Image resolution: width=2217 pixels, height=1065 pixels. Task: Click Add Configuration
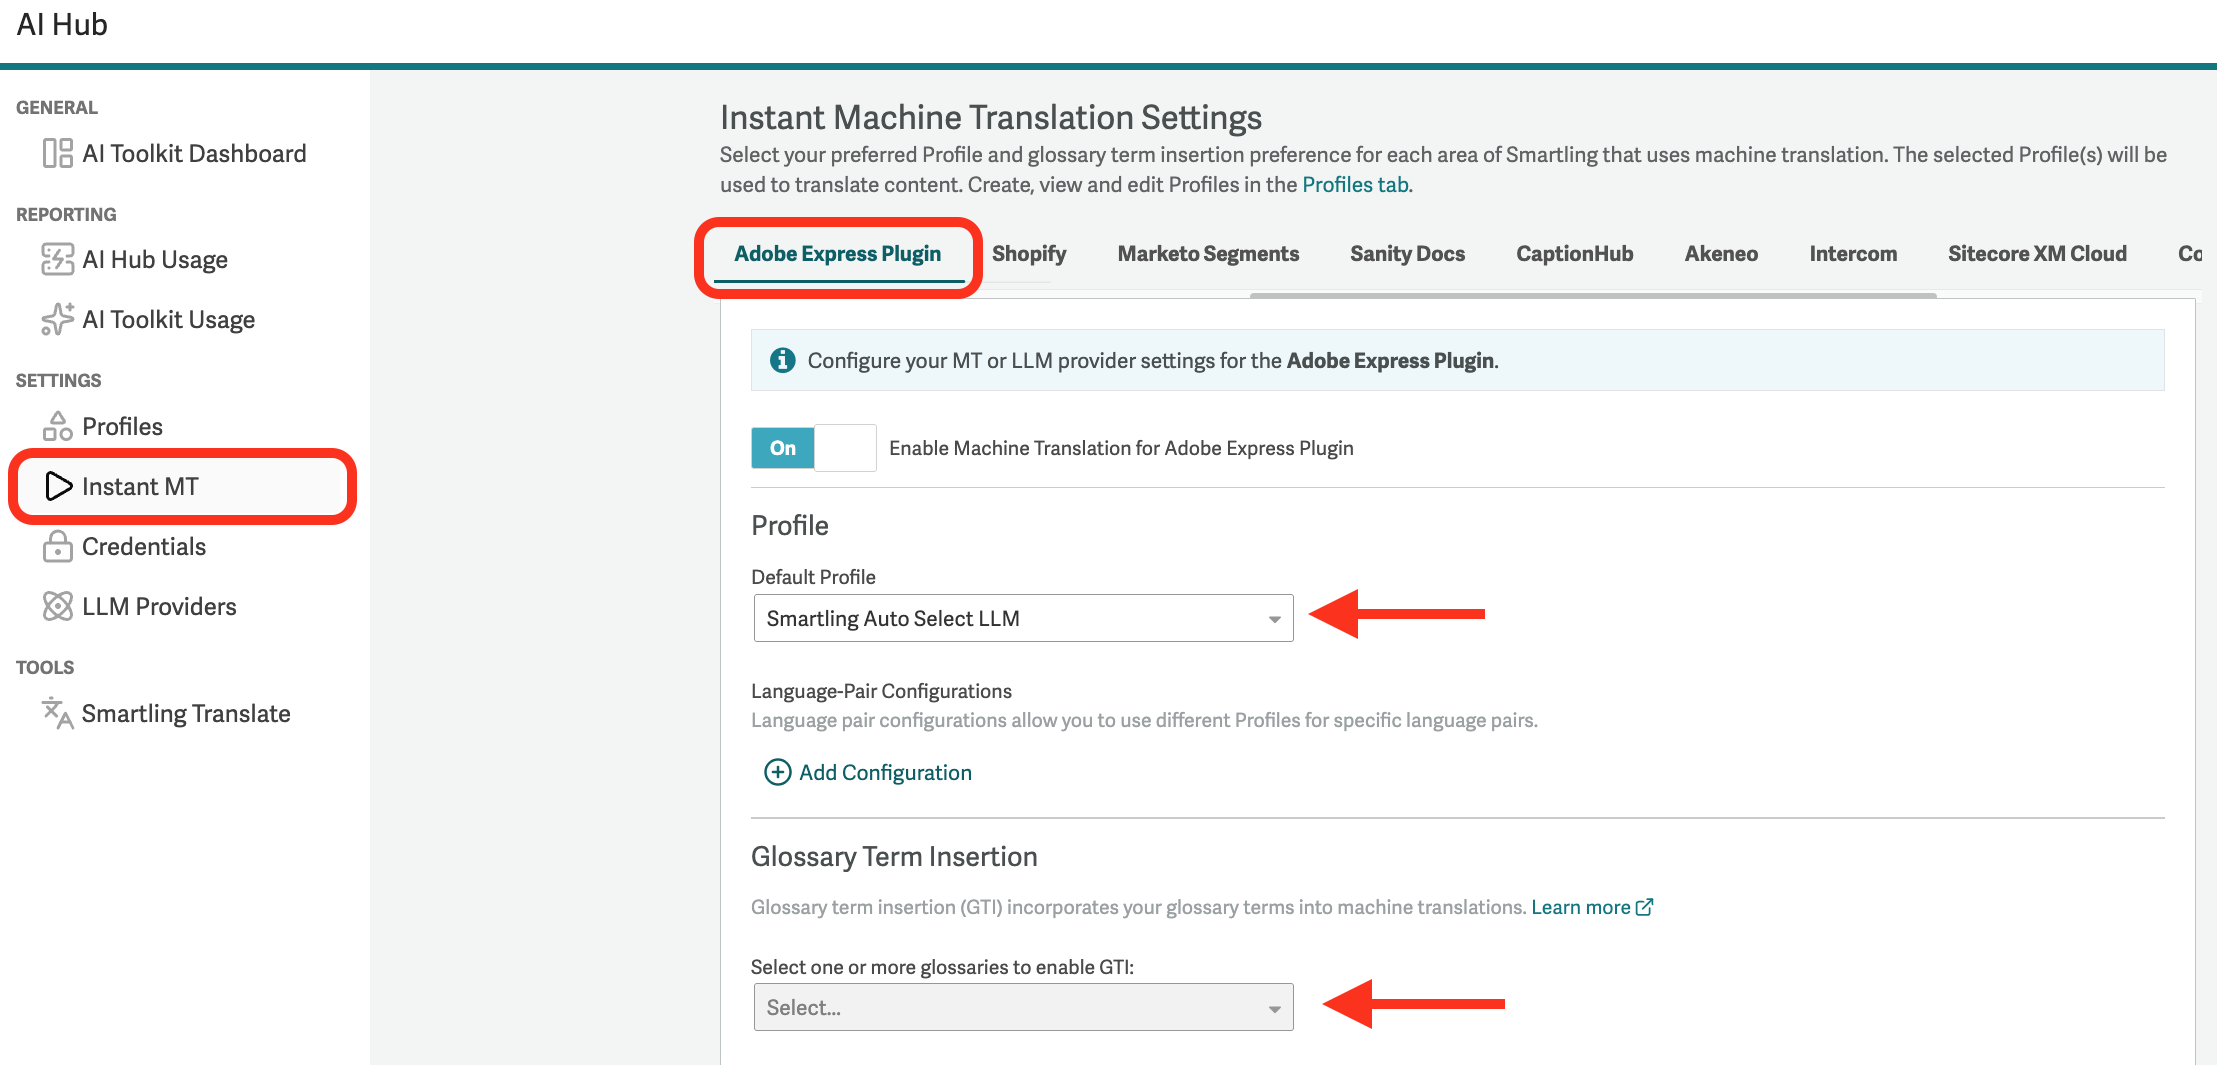[885, 772]
